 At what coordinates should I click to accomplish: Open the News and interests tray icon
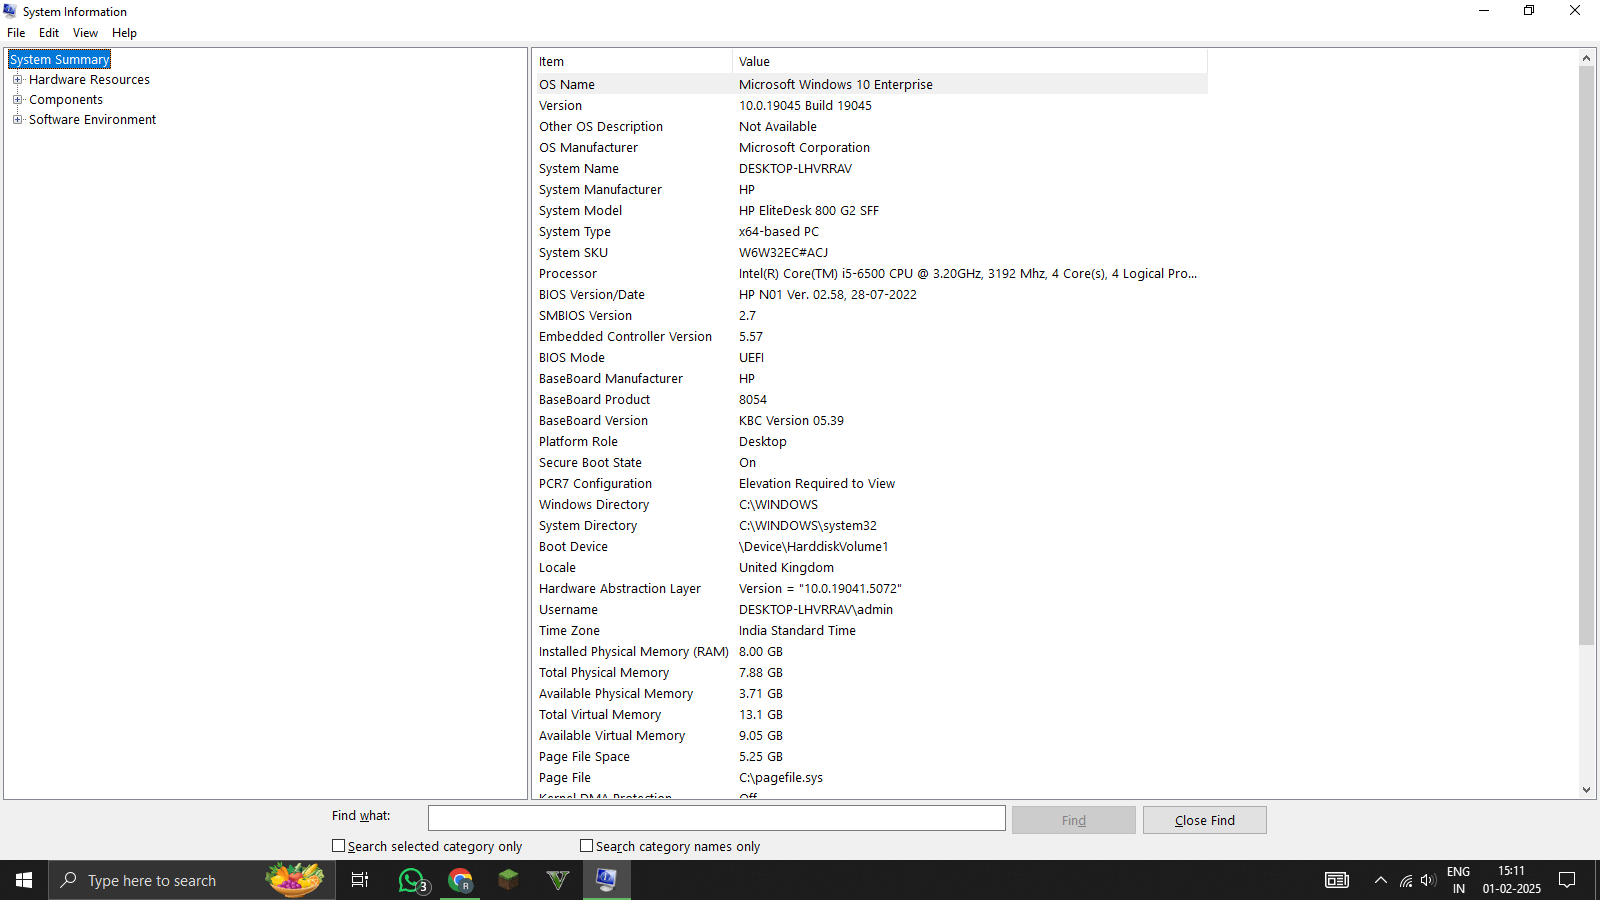(1337, 880)
